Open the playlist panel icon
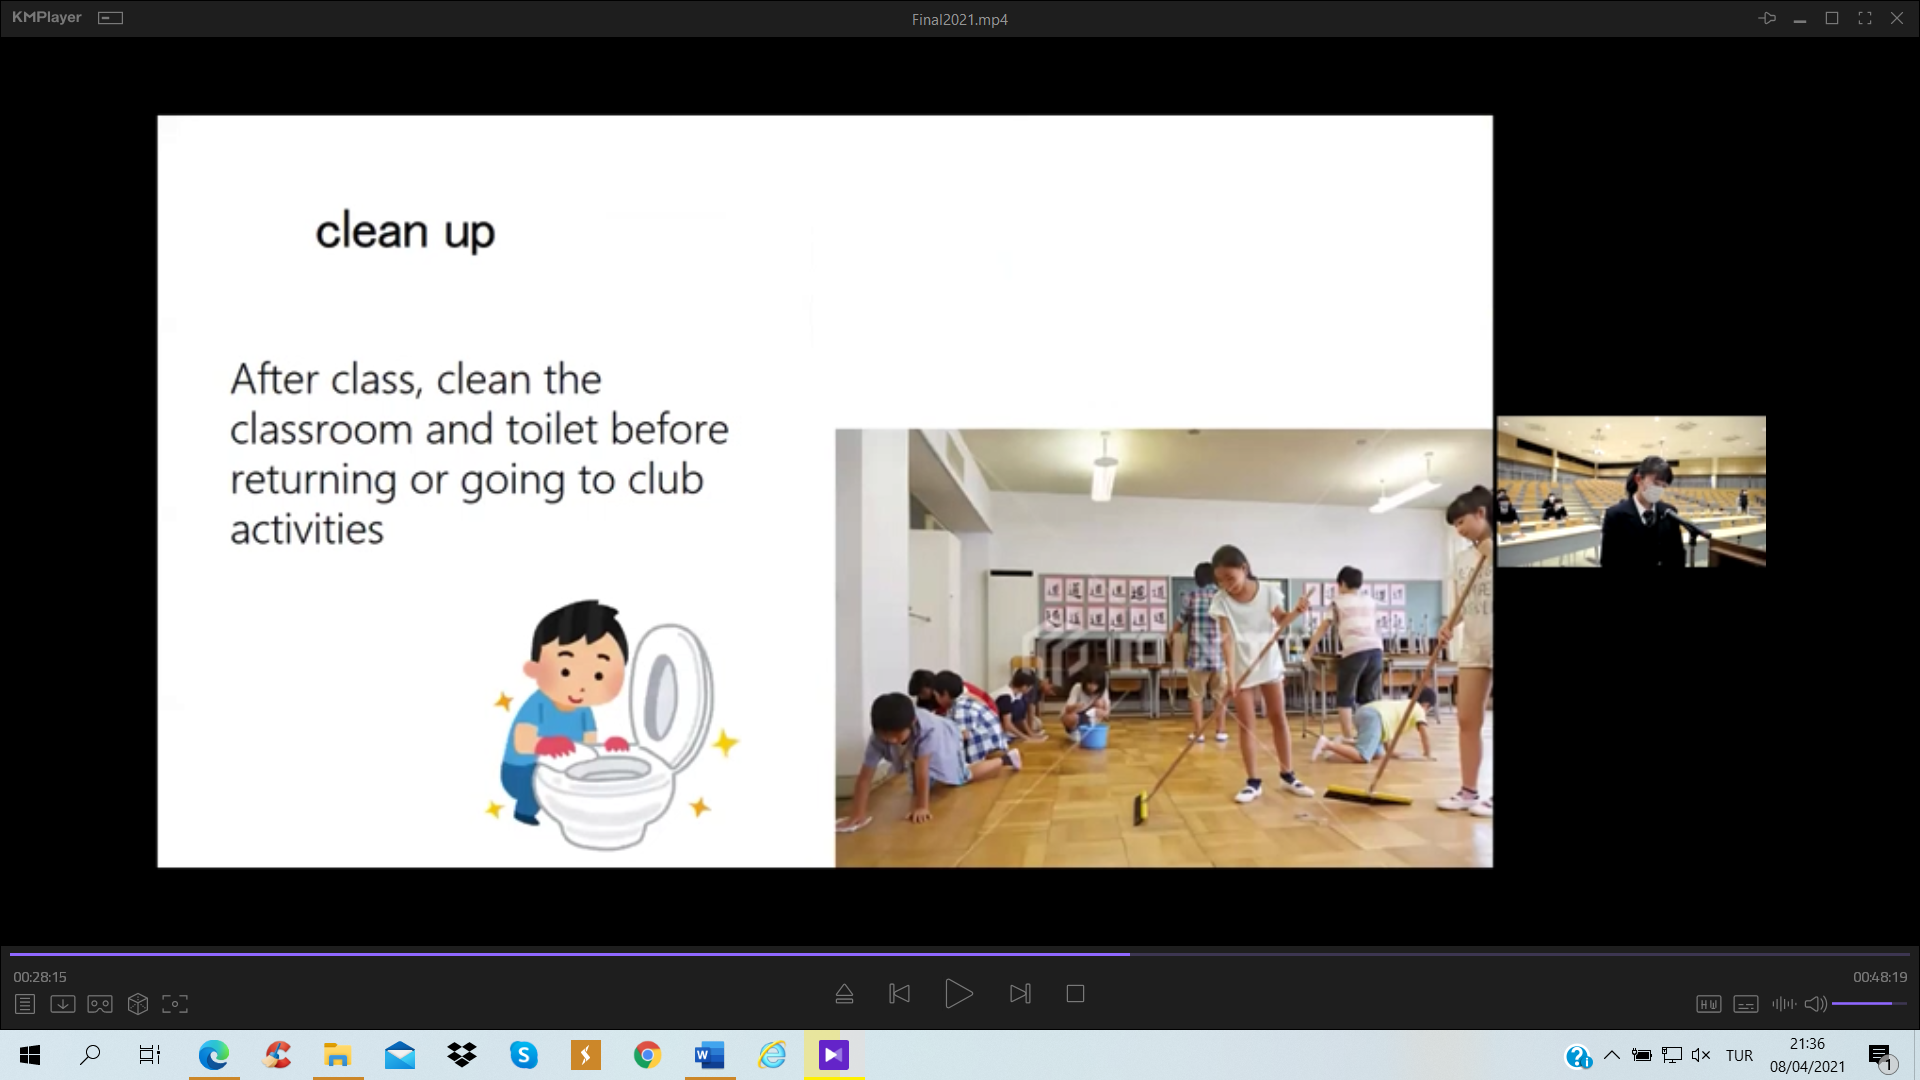 [25, 1003]
